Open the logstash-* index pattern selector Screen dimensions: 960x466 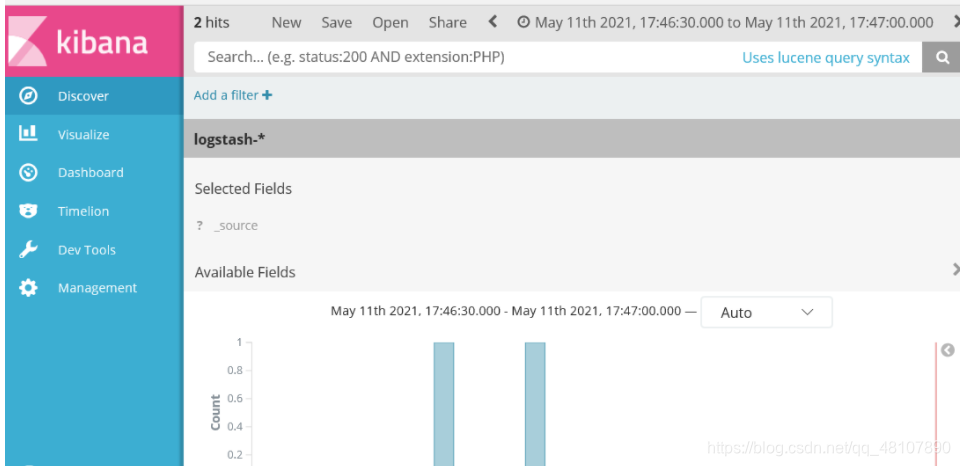(x=230, y=139)
